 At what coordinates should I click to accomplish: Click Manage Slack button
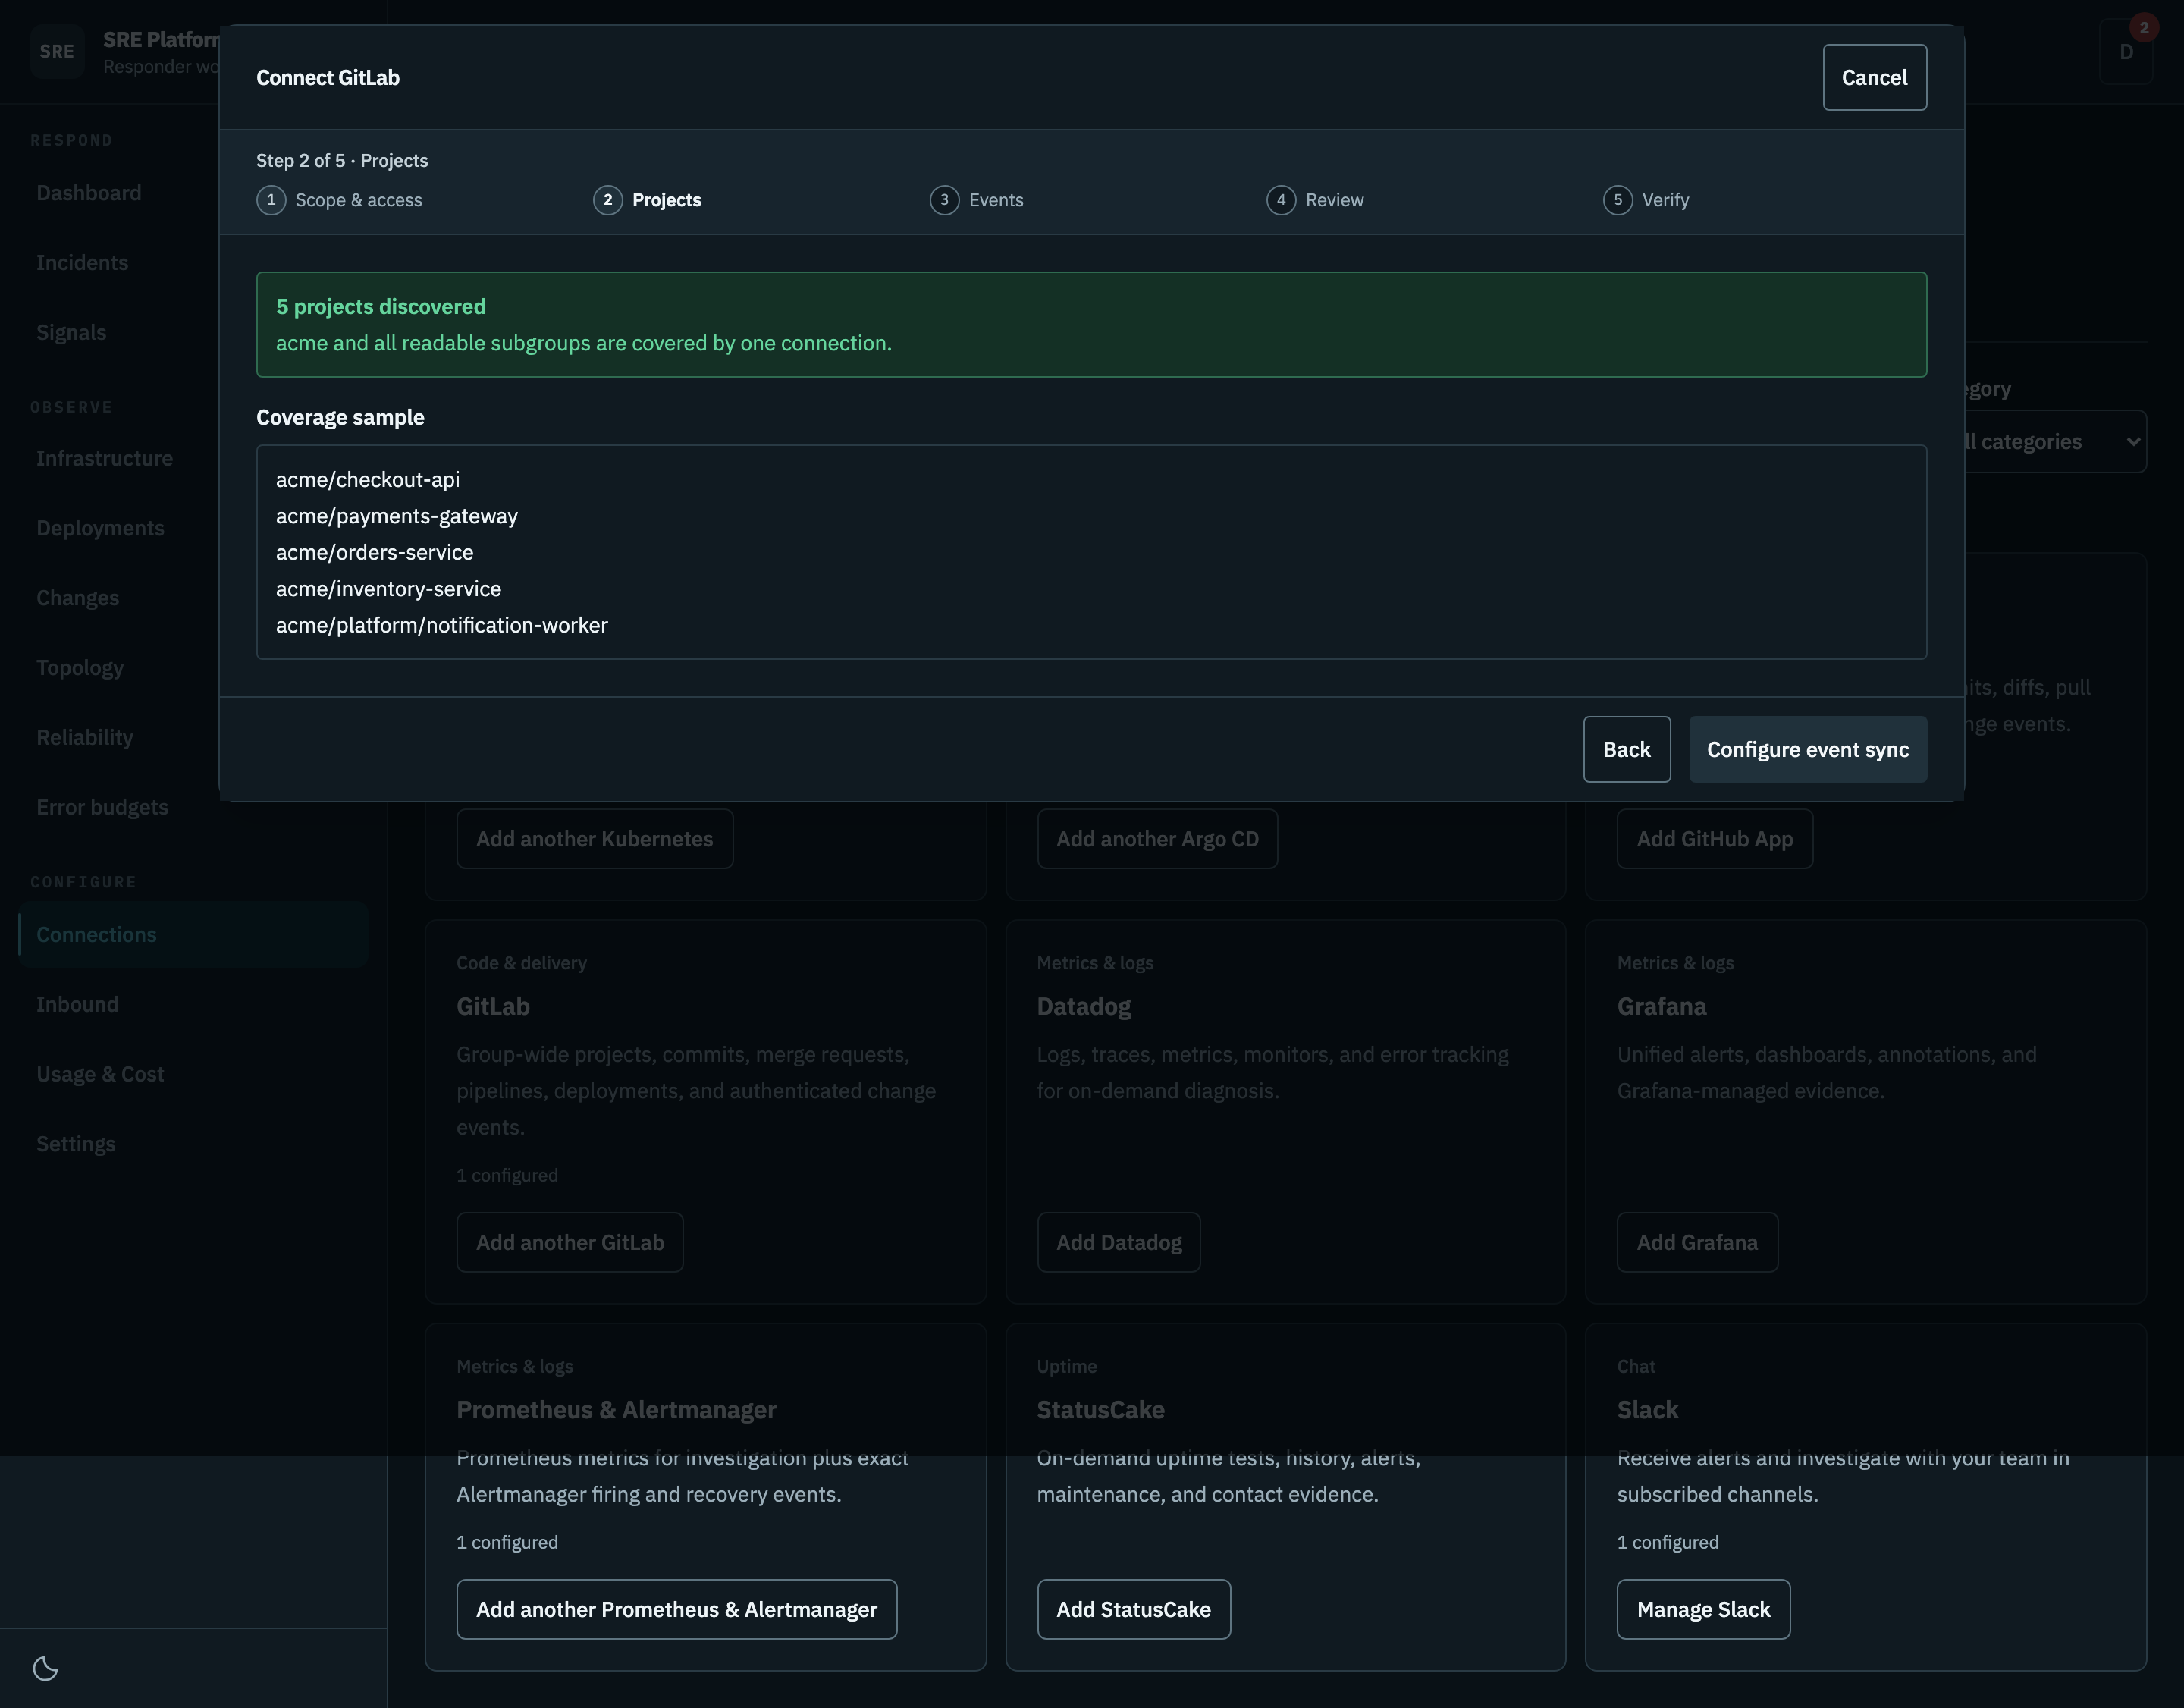coord(1703,1609)
